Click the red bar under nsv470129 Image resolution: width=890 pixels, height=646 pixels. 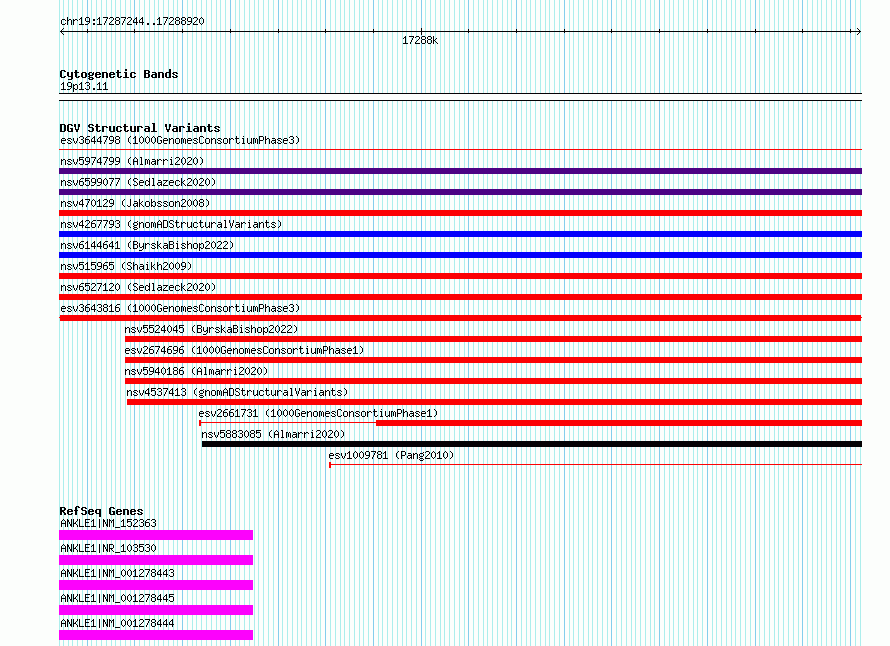(x=460, y=213)
